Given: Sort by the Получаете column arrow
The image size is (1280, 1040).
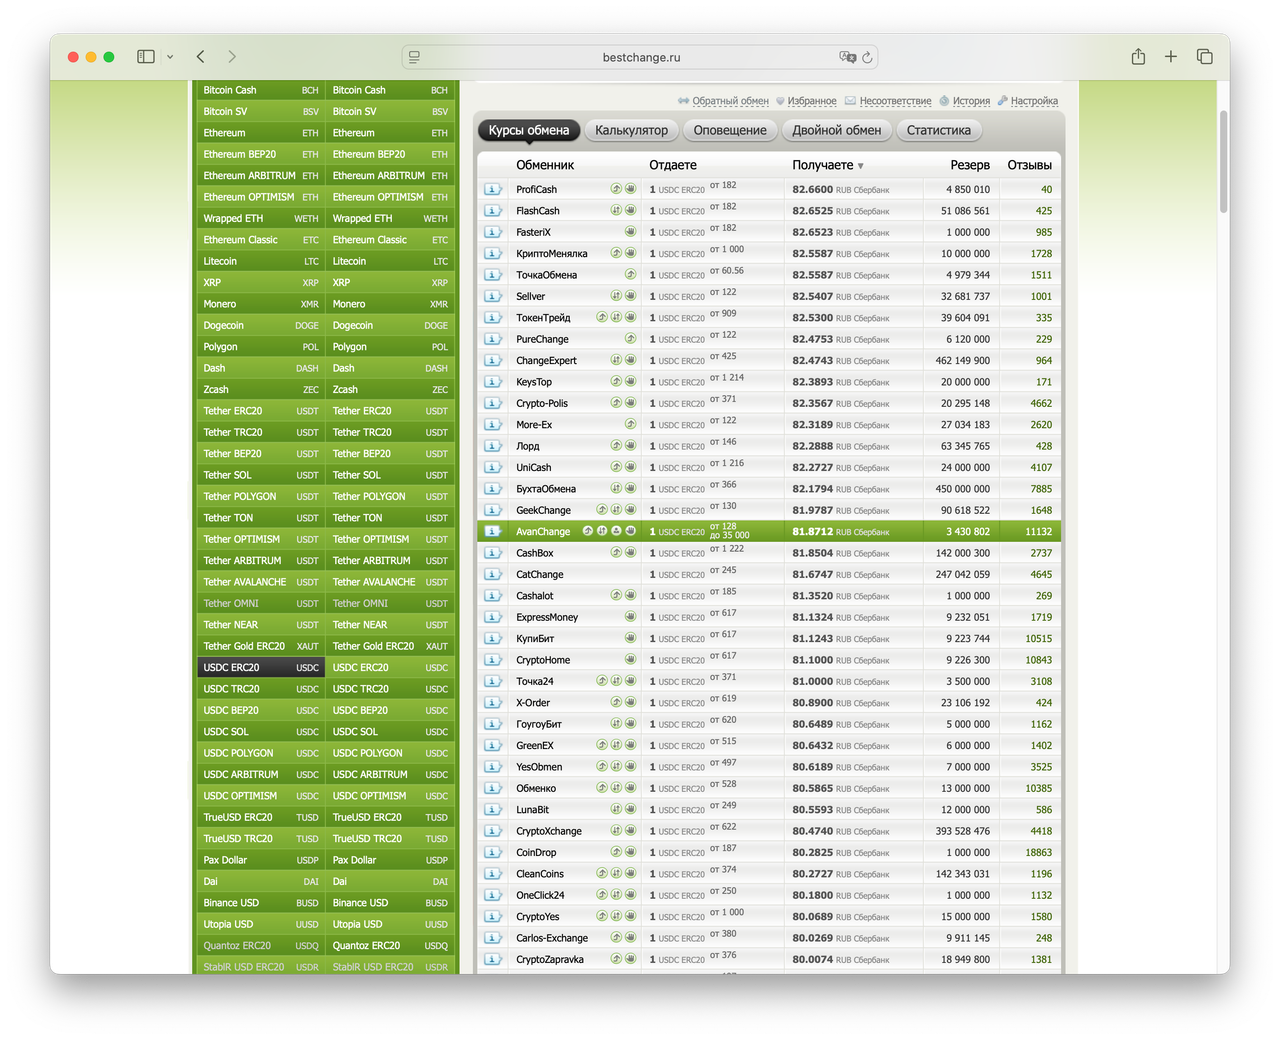Looking at the screenshot, I should pyautogui.click(x=860, y=166).
